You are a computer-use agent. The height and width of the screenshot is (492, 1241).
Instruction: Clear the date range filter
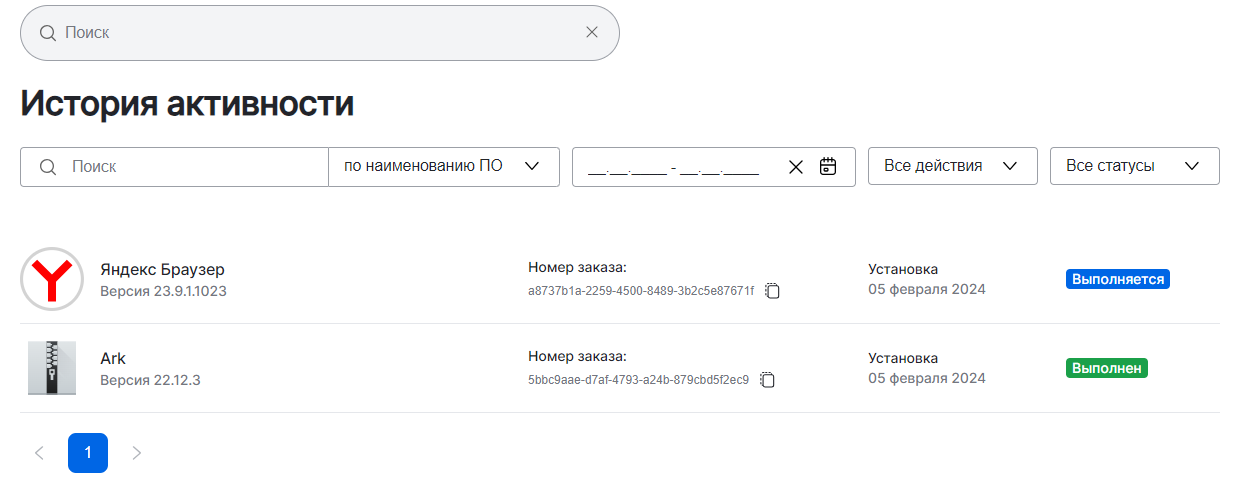(796, 167)
